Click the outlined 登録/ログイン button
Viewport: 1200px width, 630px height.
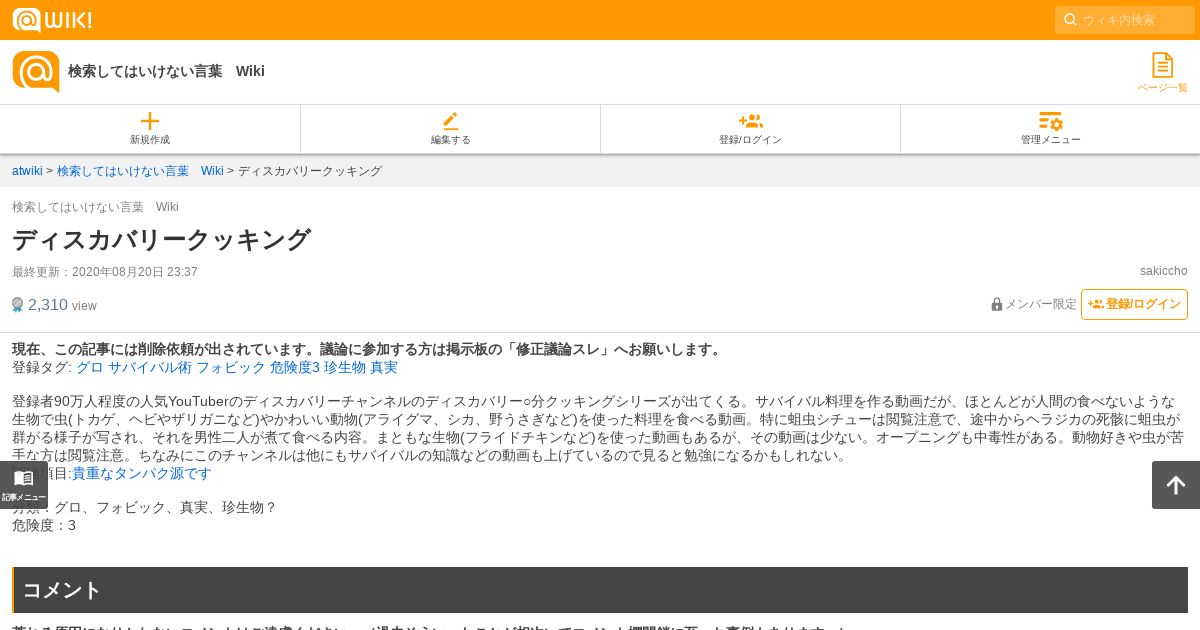[x=1134, y=304]
